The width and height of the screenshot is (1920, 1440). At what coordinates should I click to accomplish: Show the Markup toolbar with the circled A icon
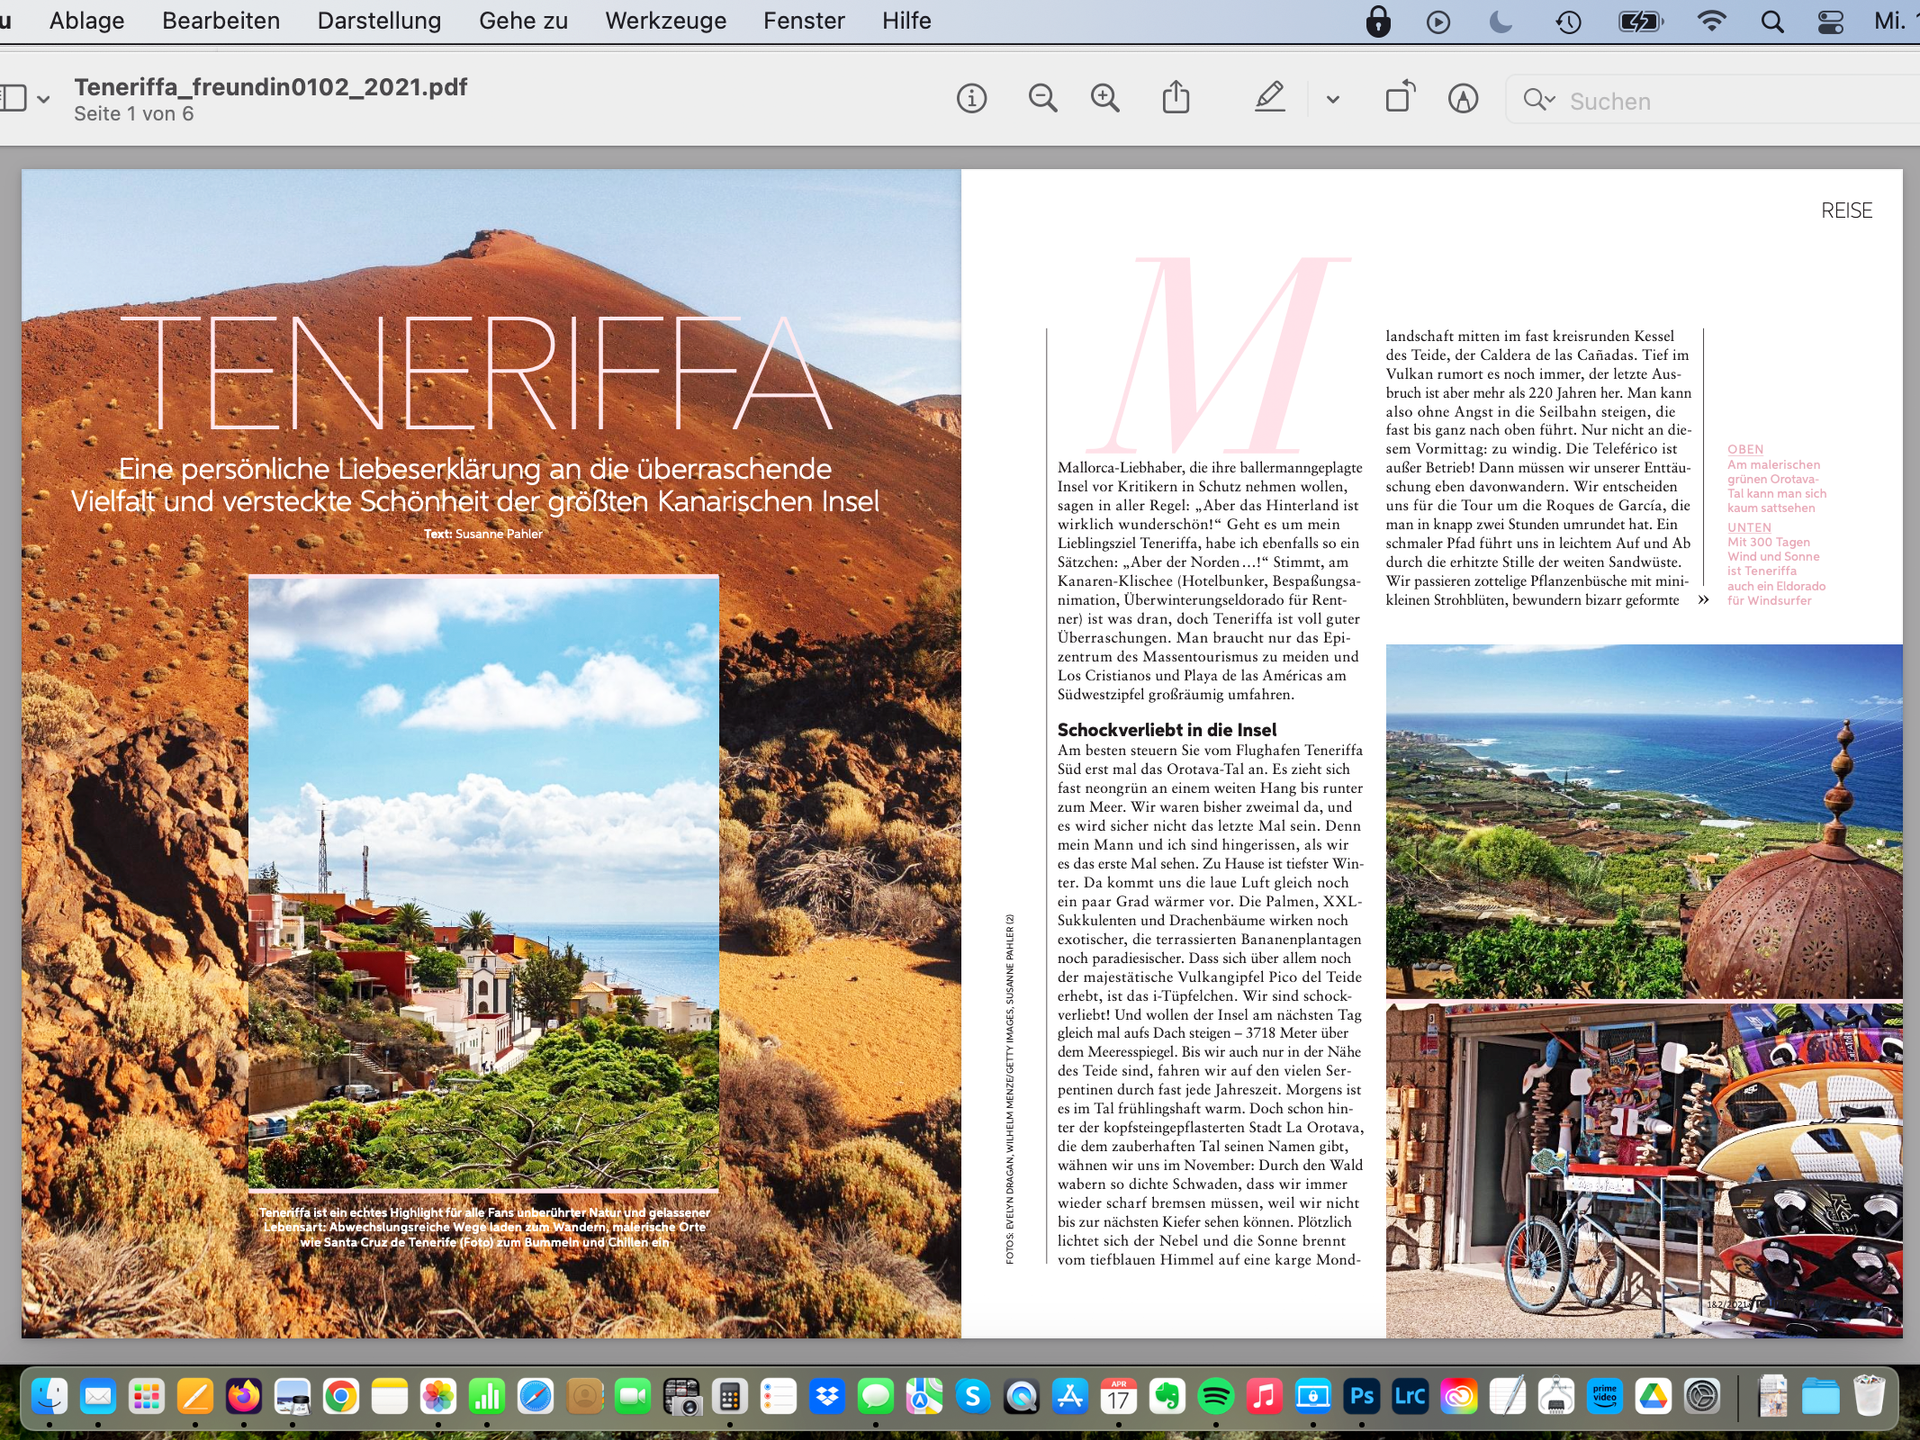[x=1463, y=99]
